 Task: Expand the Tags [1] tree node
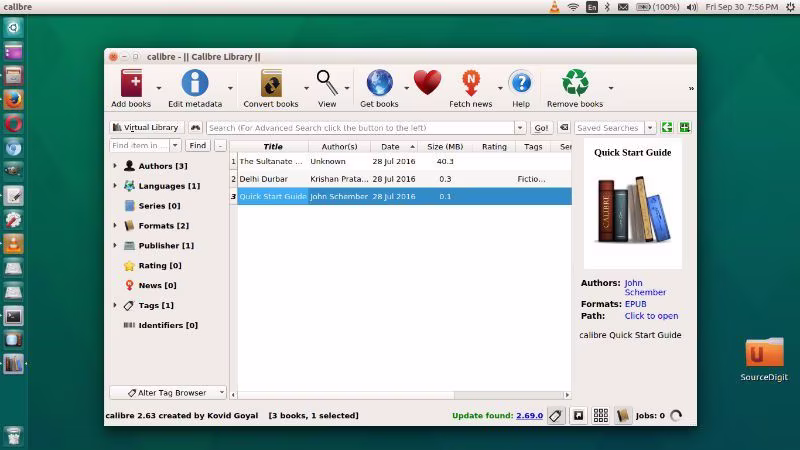pyautogui.click(x=115, y=305)
